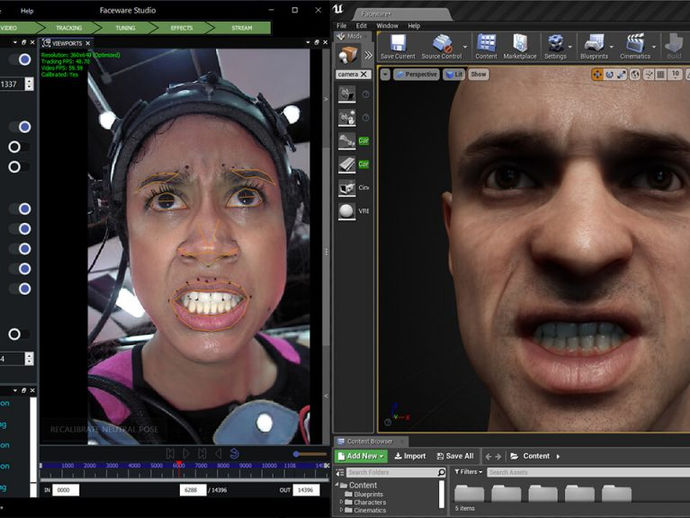The image size is (690, 518).
Task: Expand the Cinematics folder in tree
Action: click(x=341, y=510)
